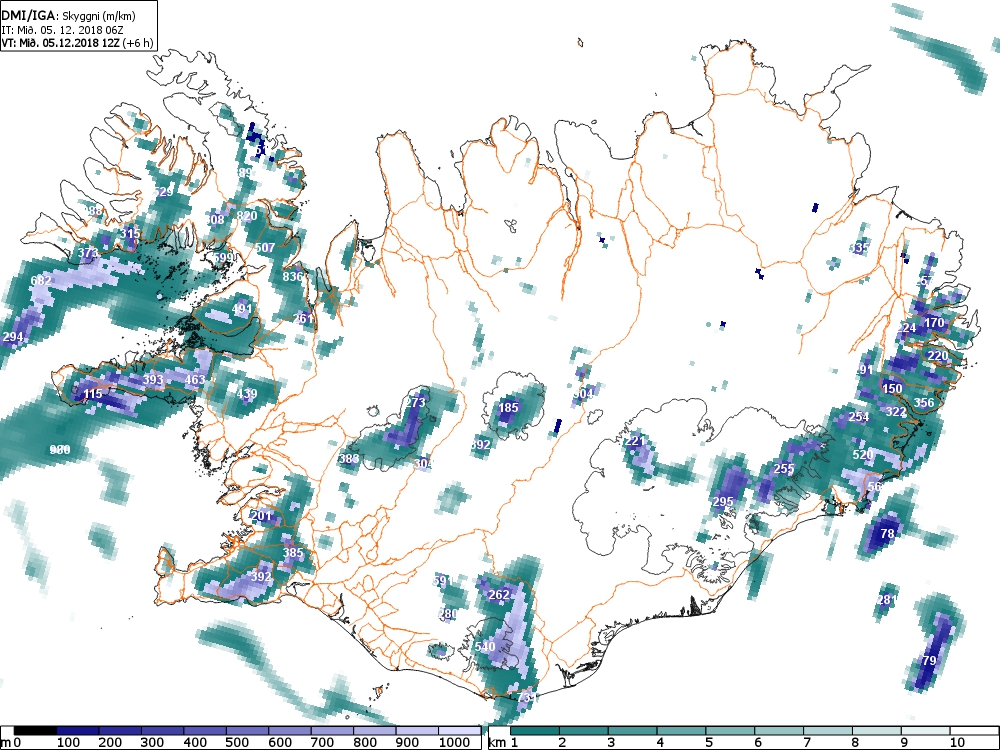Click the 10 label on km scale
The image size is (1000, 750).
point(957,742)
